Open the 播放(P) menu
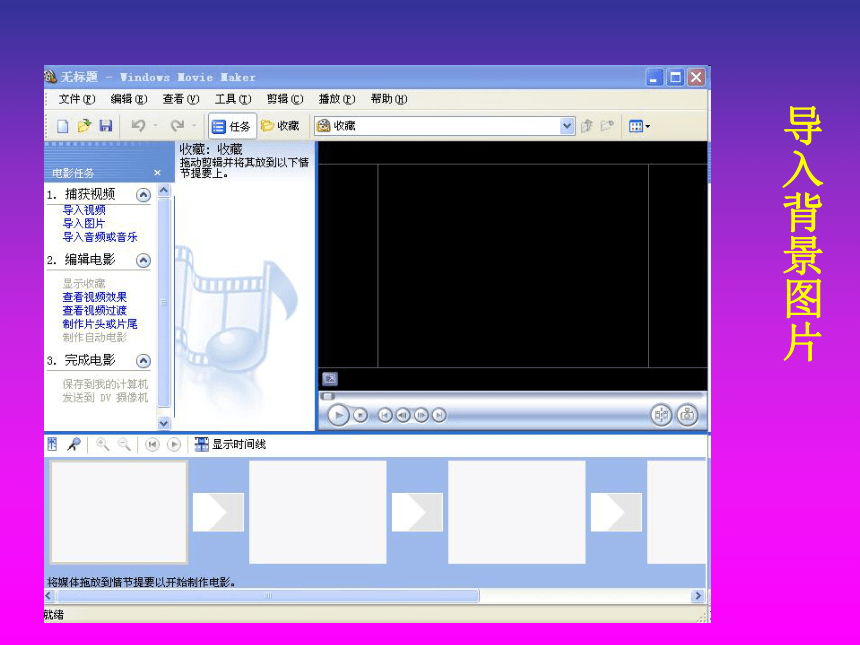Screen dimensions: 860x645 pyautogui.click(x=337, y=99)
